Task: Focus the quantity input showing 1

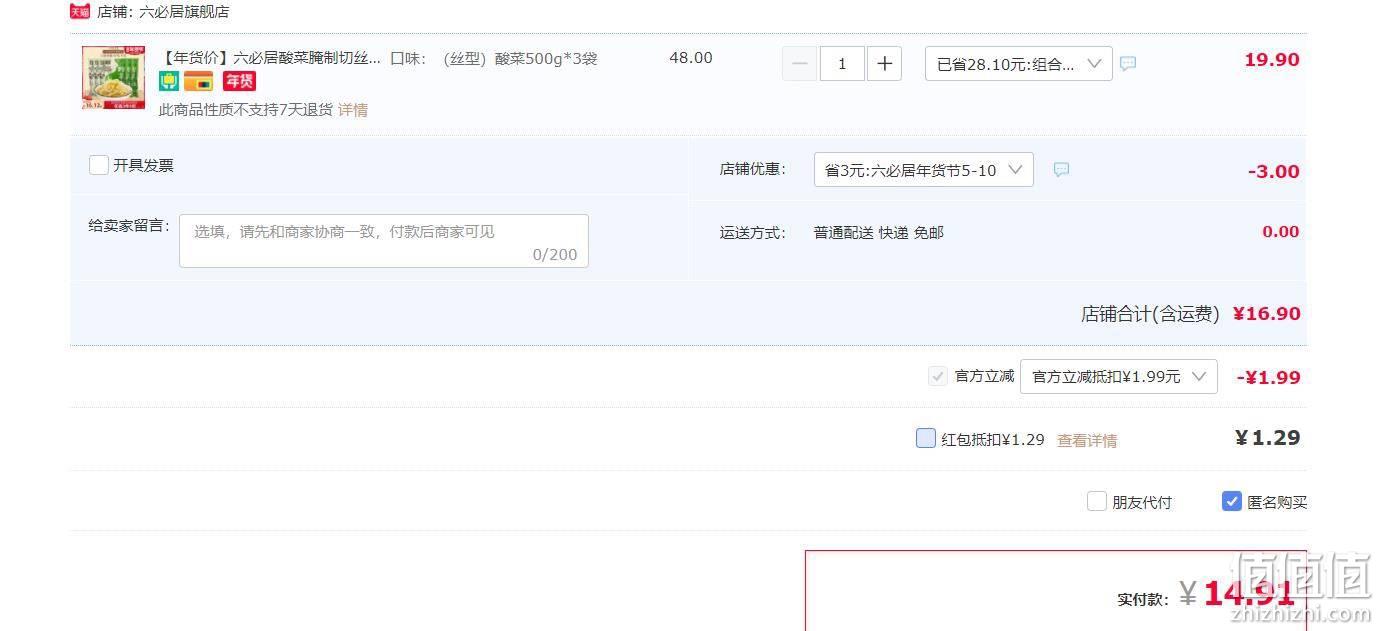Action: [x=842, y=64]
